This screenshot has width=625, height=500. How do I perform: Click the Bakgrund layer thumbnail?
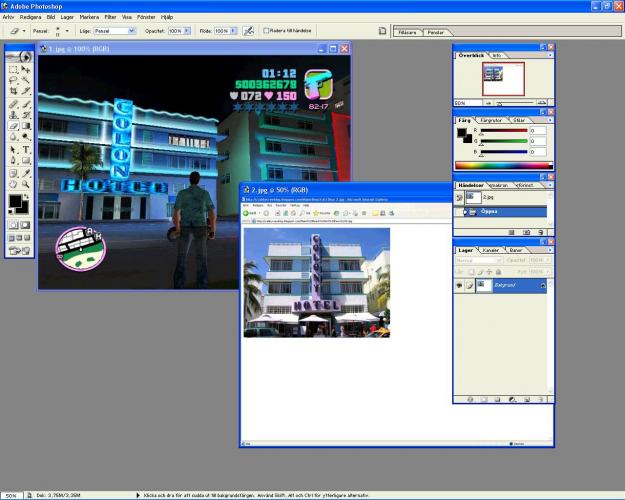[483, 285]
